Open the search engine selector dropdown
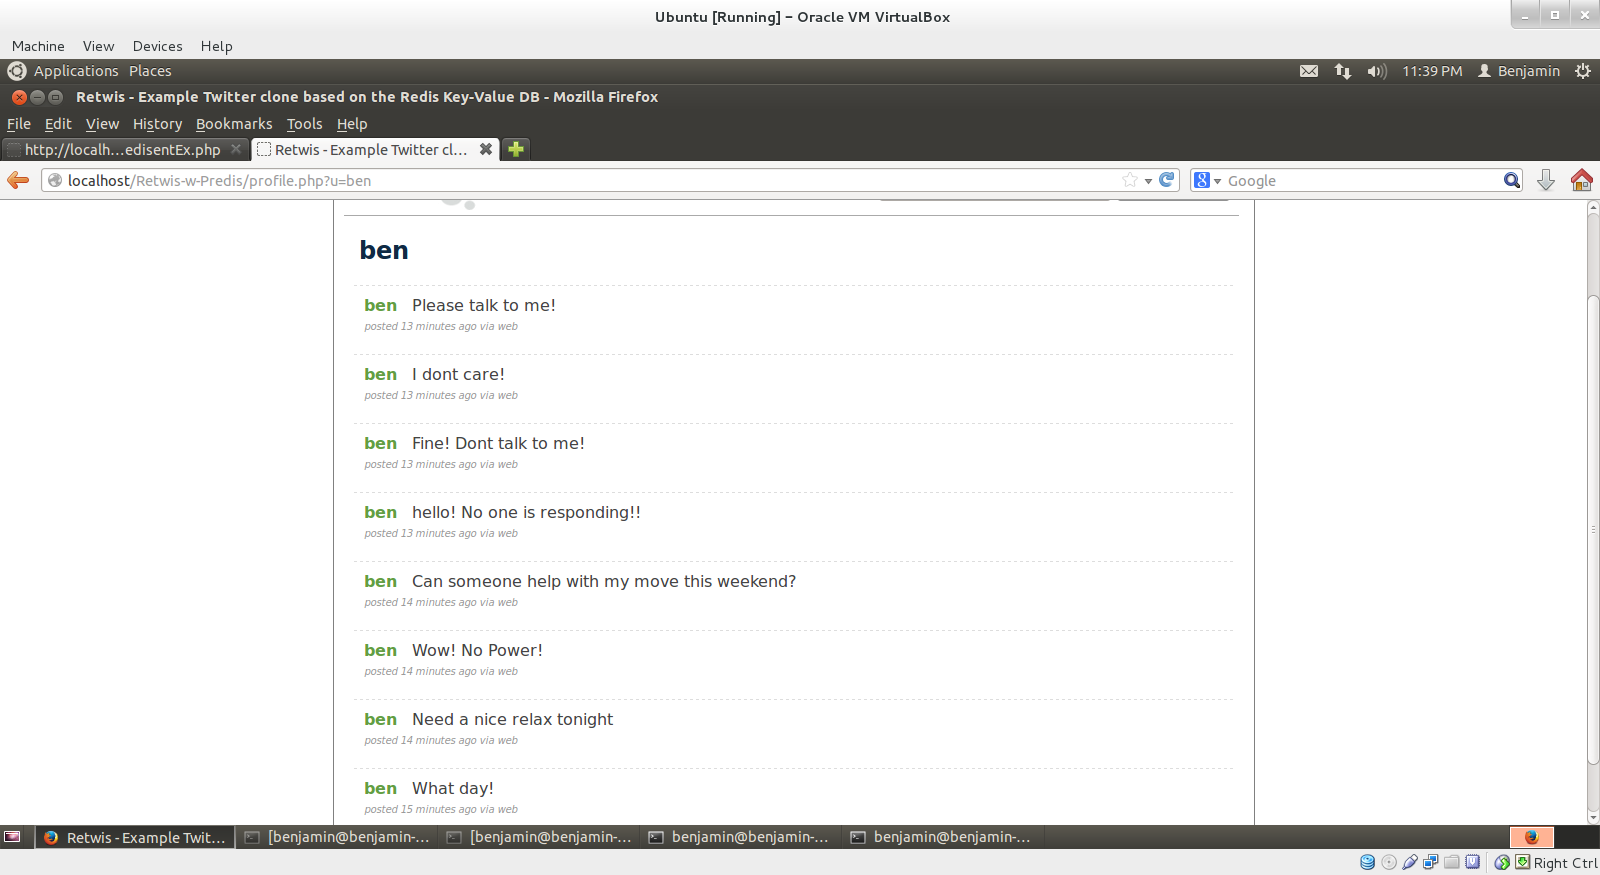 1217,181
